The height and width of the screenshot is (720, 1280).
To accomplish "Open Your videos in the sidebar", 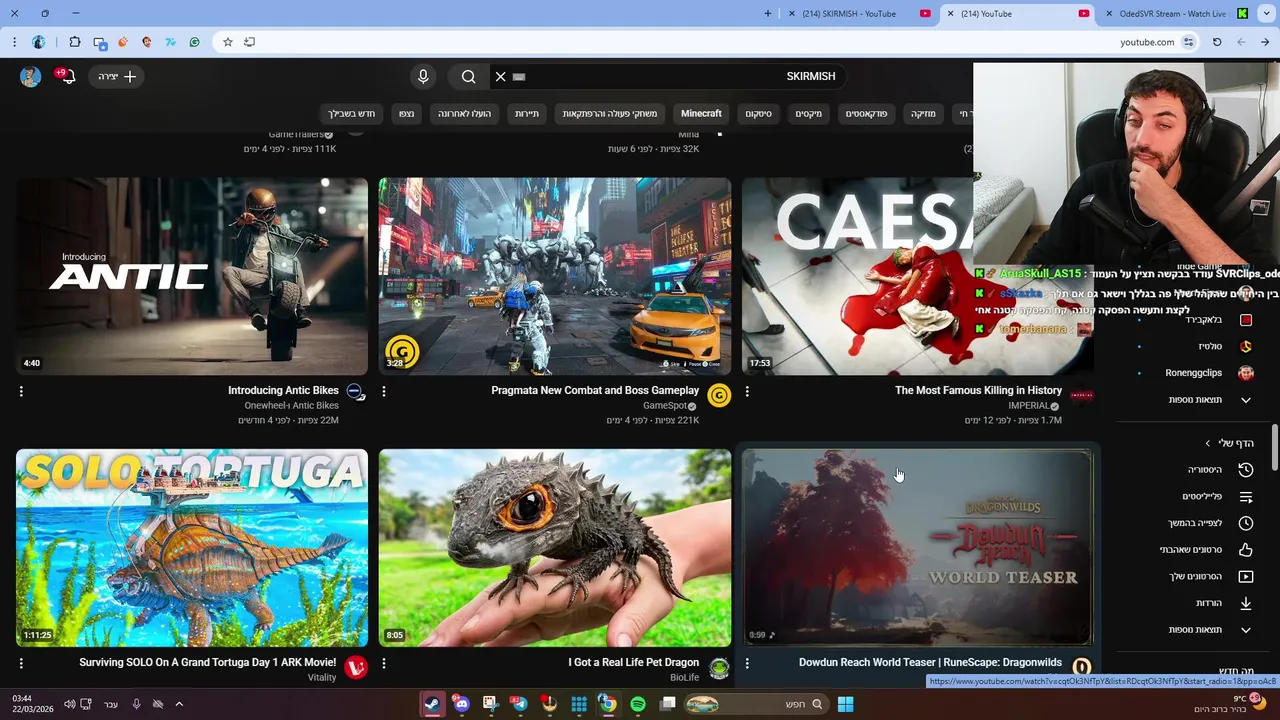I will pyautogui.click(x=1211, y=577).
